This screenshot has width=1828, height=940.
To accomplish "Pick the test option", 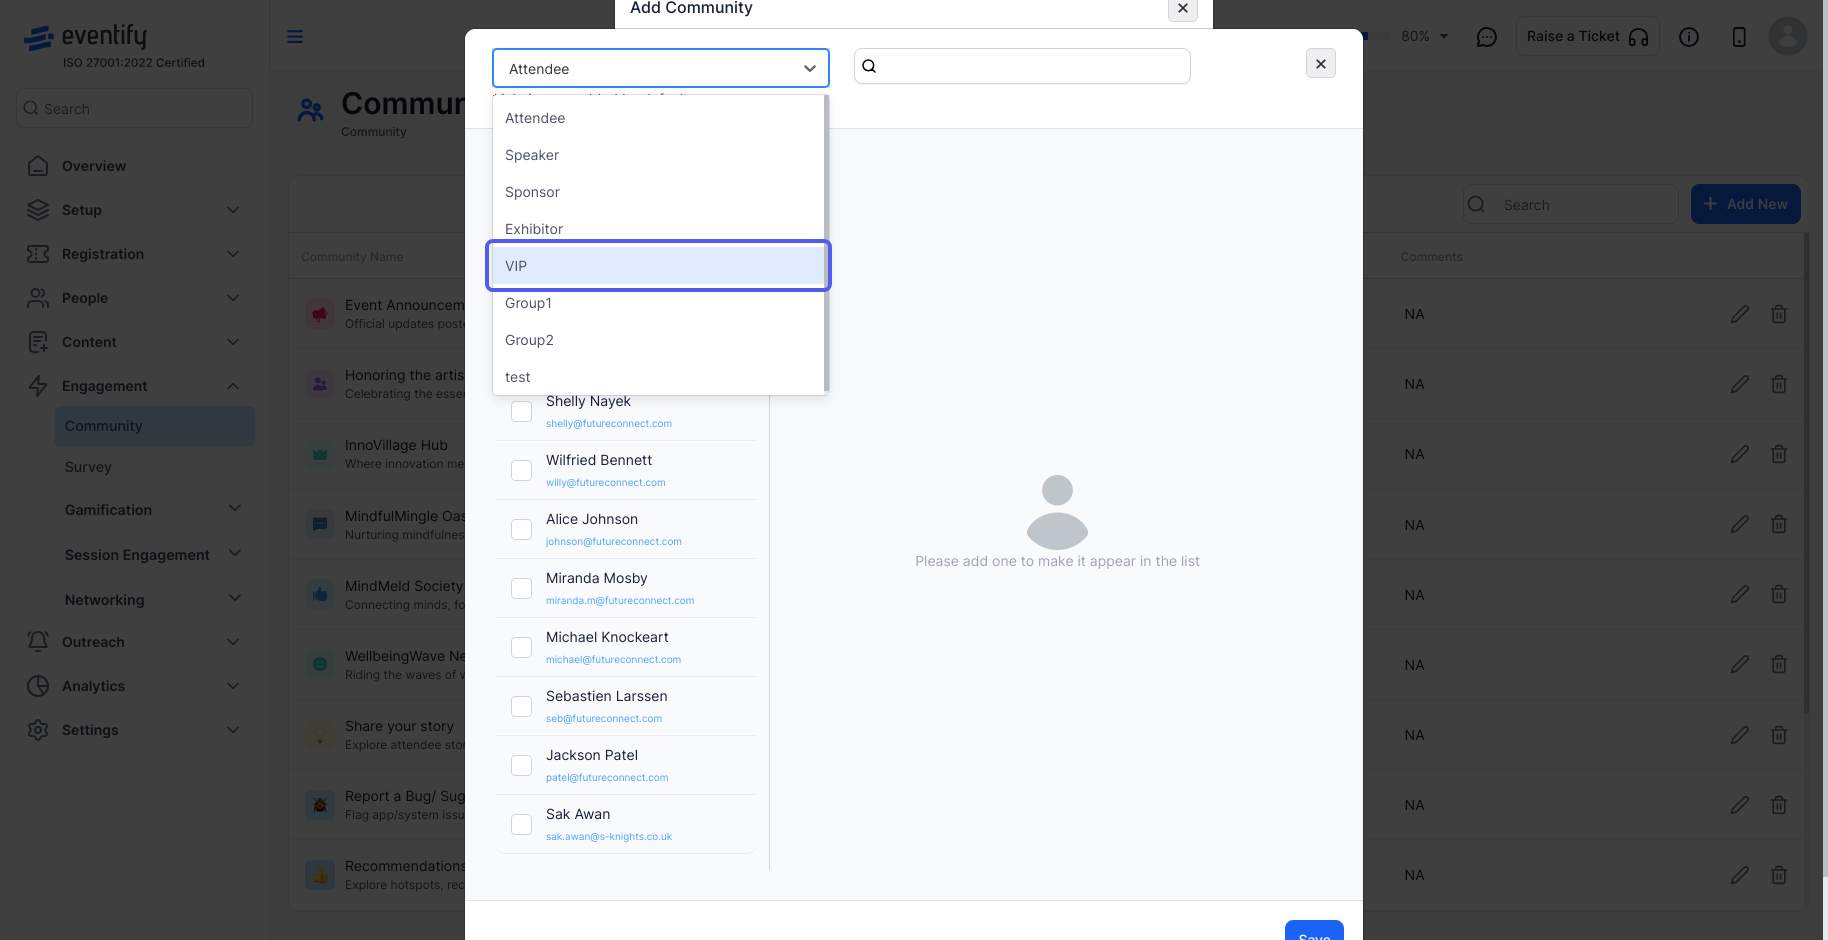I will tap(658, 377).
